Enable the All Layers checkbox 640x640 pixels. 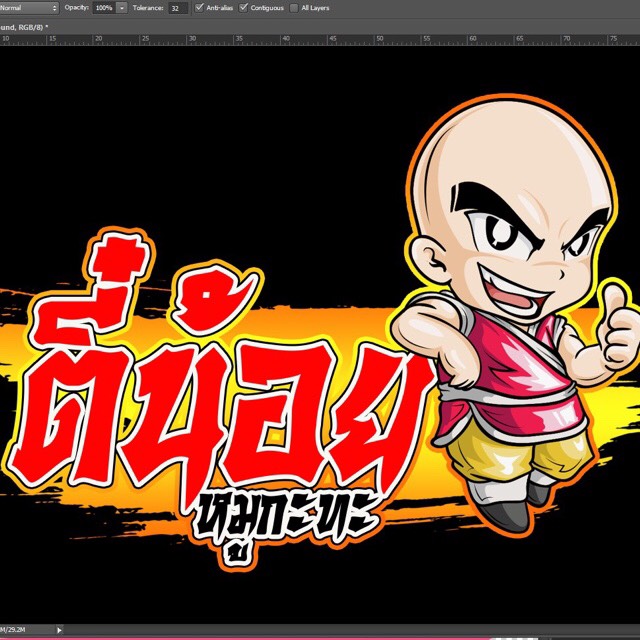[293, 7]
